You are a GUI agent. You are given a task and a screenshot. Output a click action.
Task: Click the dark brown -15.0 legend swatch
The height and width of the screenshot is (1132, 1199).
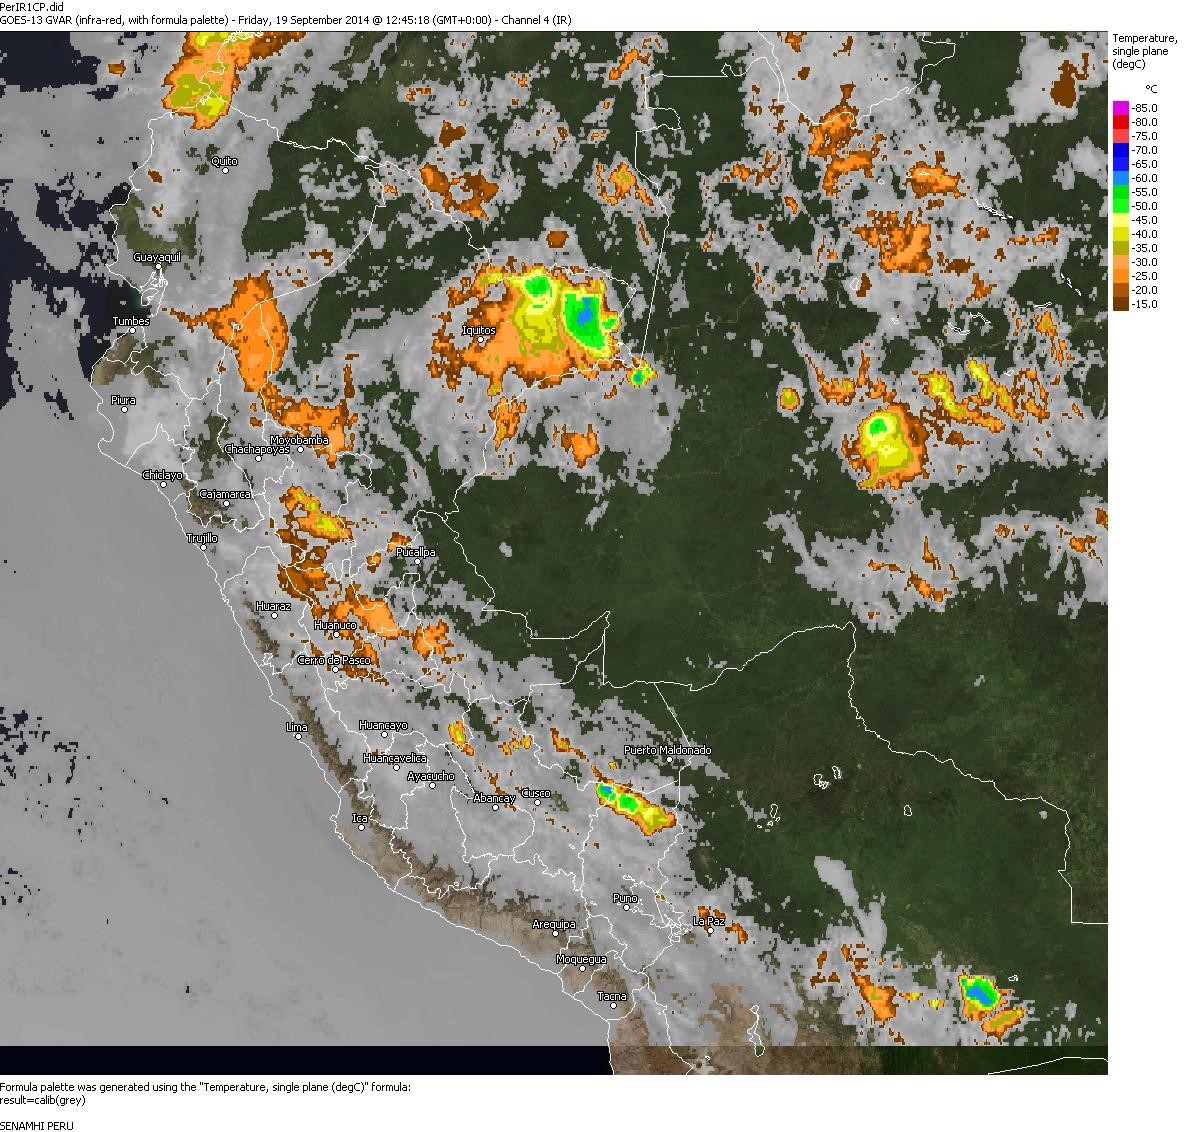click(1120, 304)
